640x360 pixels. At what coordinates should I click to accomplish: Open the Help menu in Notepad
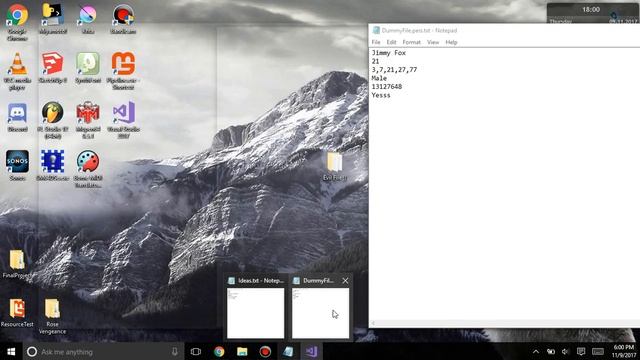click(451, 42)
